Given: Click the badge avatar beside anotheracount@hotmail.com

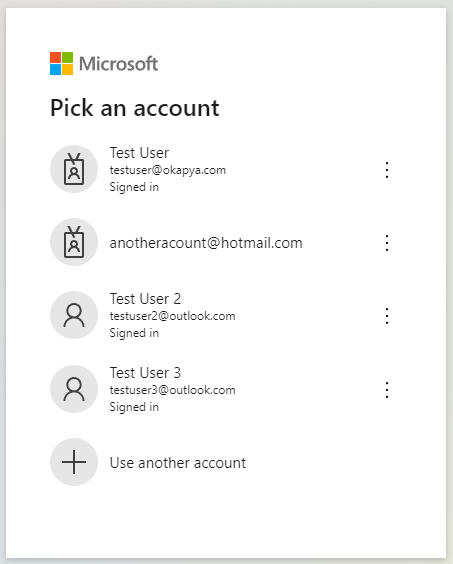Looking at the screenshot, I should (74, 242).
